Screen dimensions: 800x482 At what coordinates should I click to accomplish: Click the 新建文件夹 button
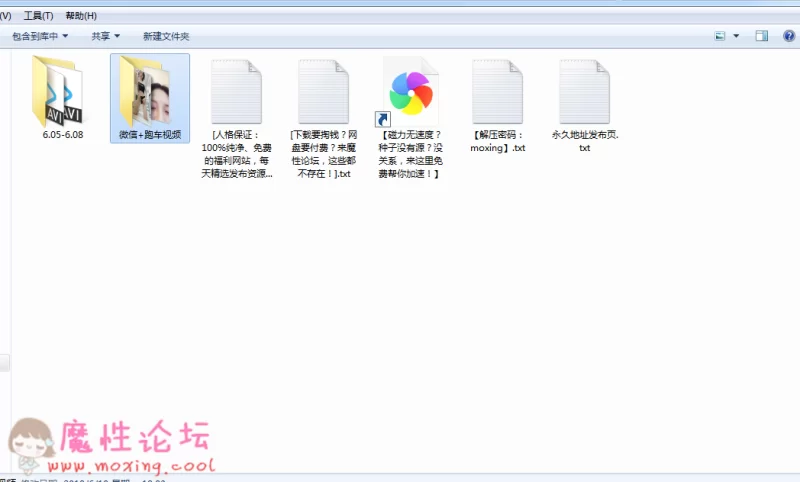[x=166, y=36]
